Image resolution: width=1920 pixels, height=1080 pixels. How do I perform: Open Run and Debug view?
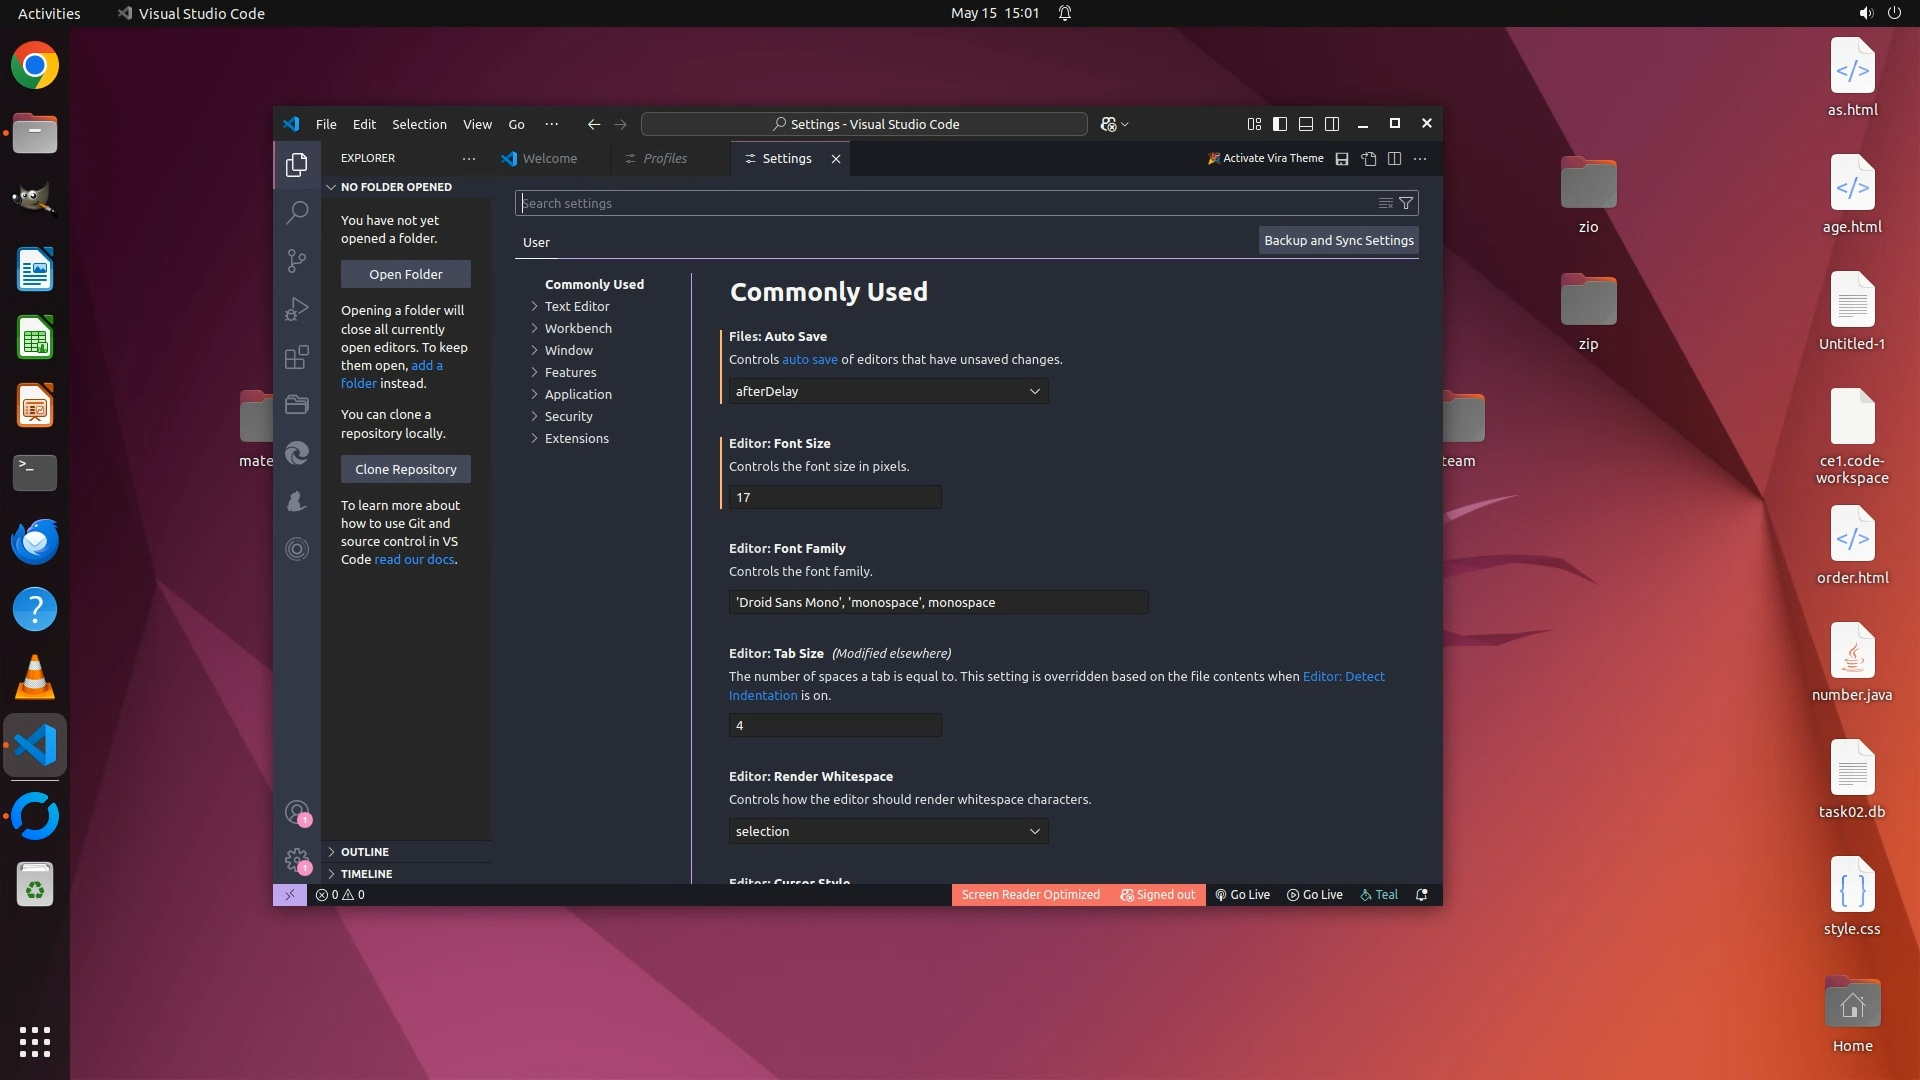coord(297,309)
